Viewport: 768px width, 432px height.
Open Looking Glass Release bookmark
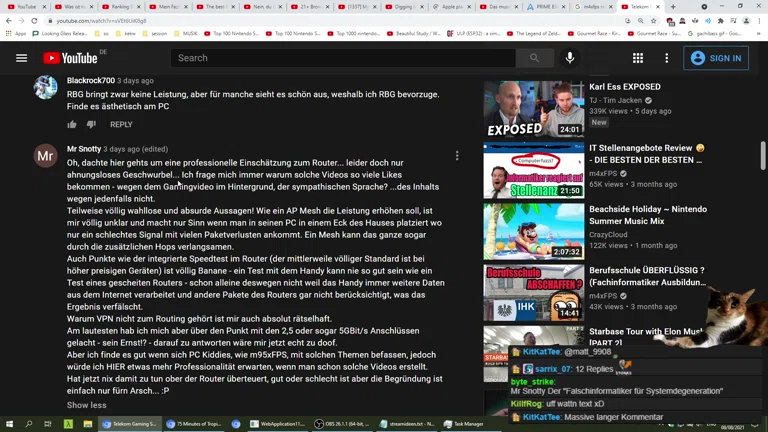click(60, 33)
